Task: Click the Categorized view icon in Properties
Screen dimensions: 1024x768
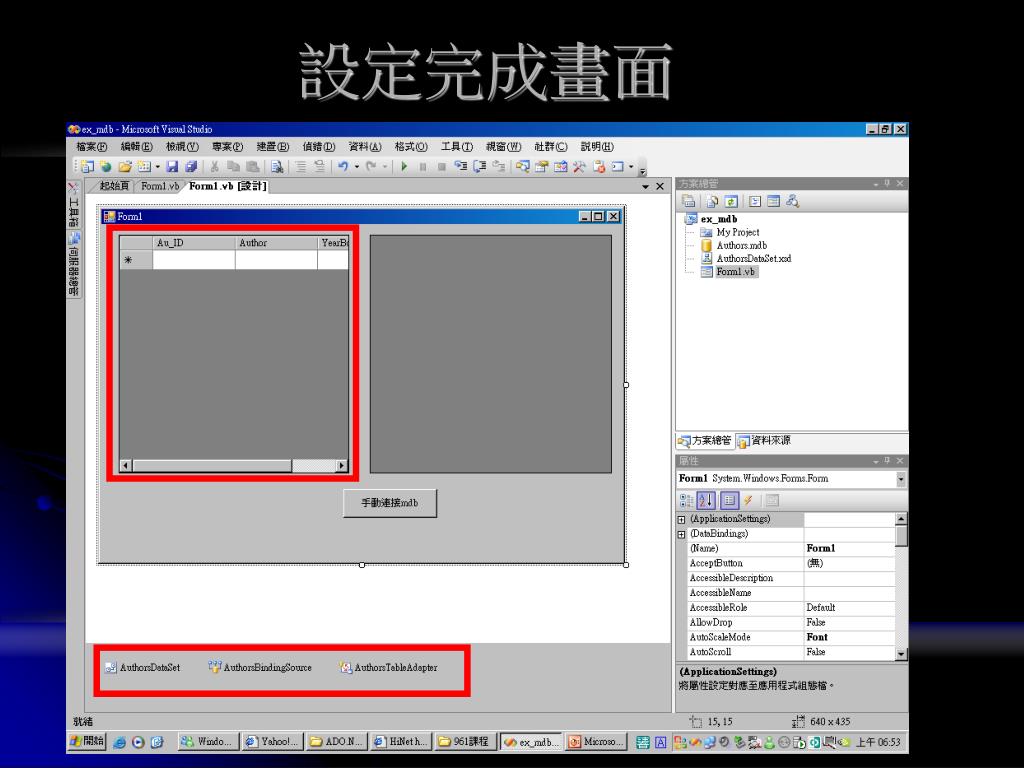Action: pos(686,501)
